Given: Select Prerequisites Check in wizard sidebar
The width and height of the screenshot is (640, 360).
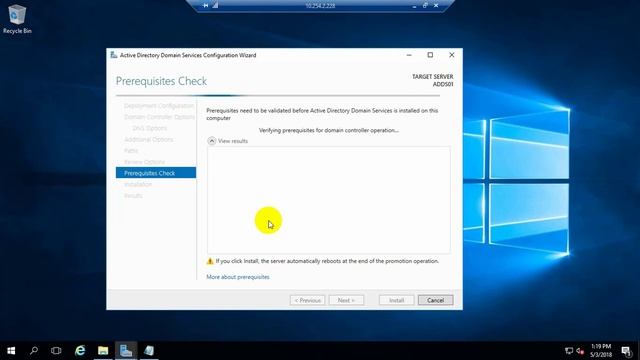Looking at the screenshot, I should pos(156,173).
